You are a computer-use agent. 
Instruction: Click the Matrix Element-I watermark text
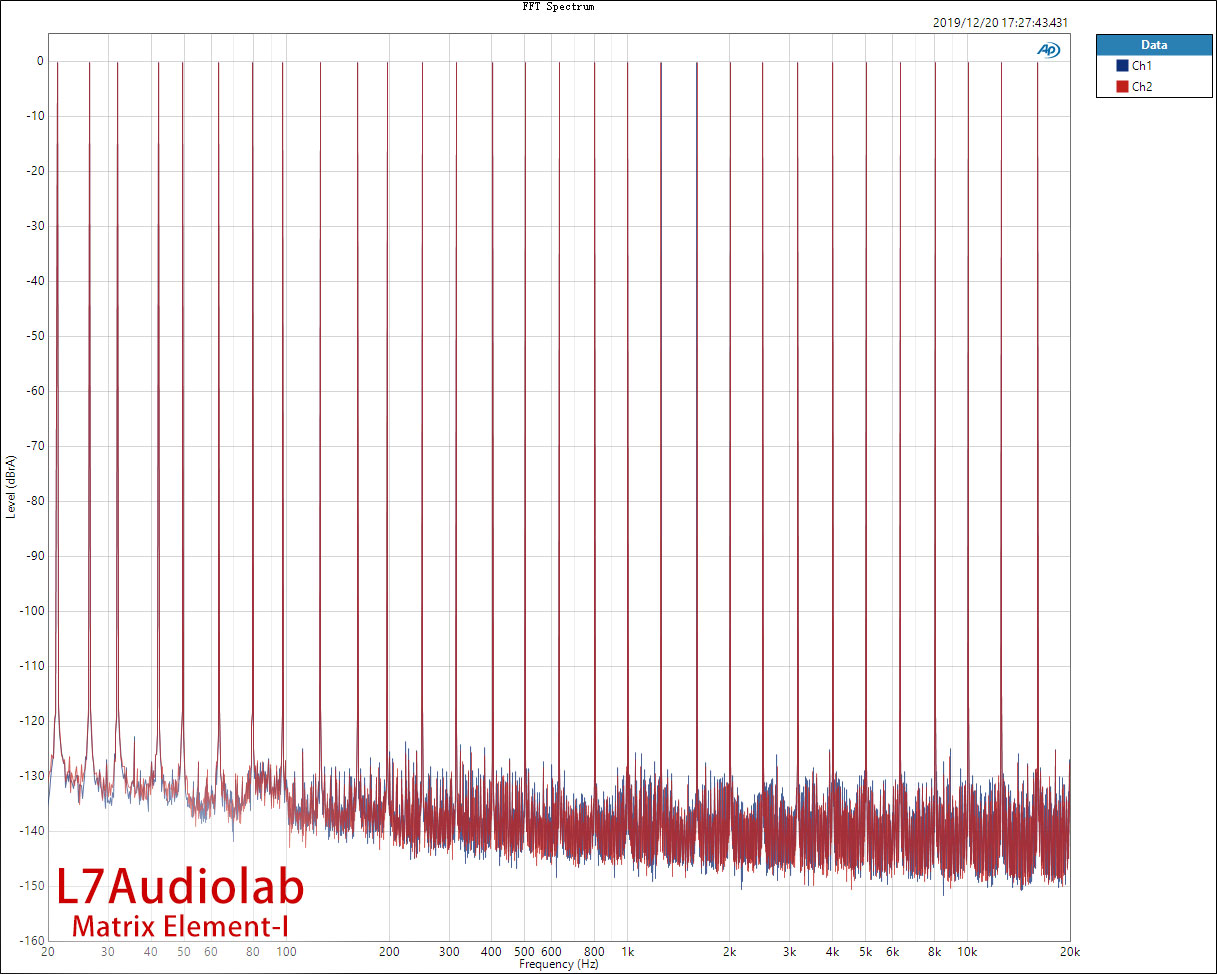coord(181,925)
